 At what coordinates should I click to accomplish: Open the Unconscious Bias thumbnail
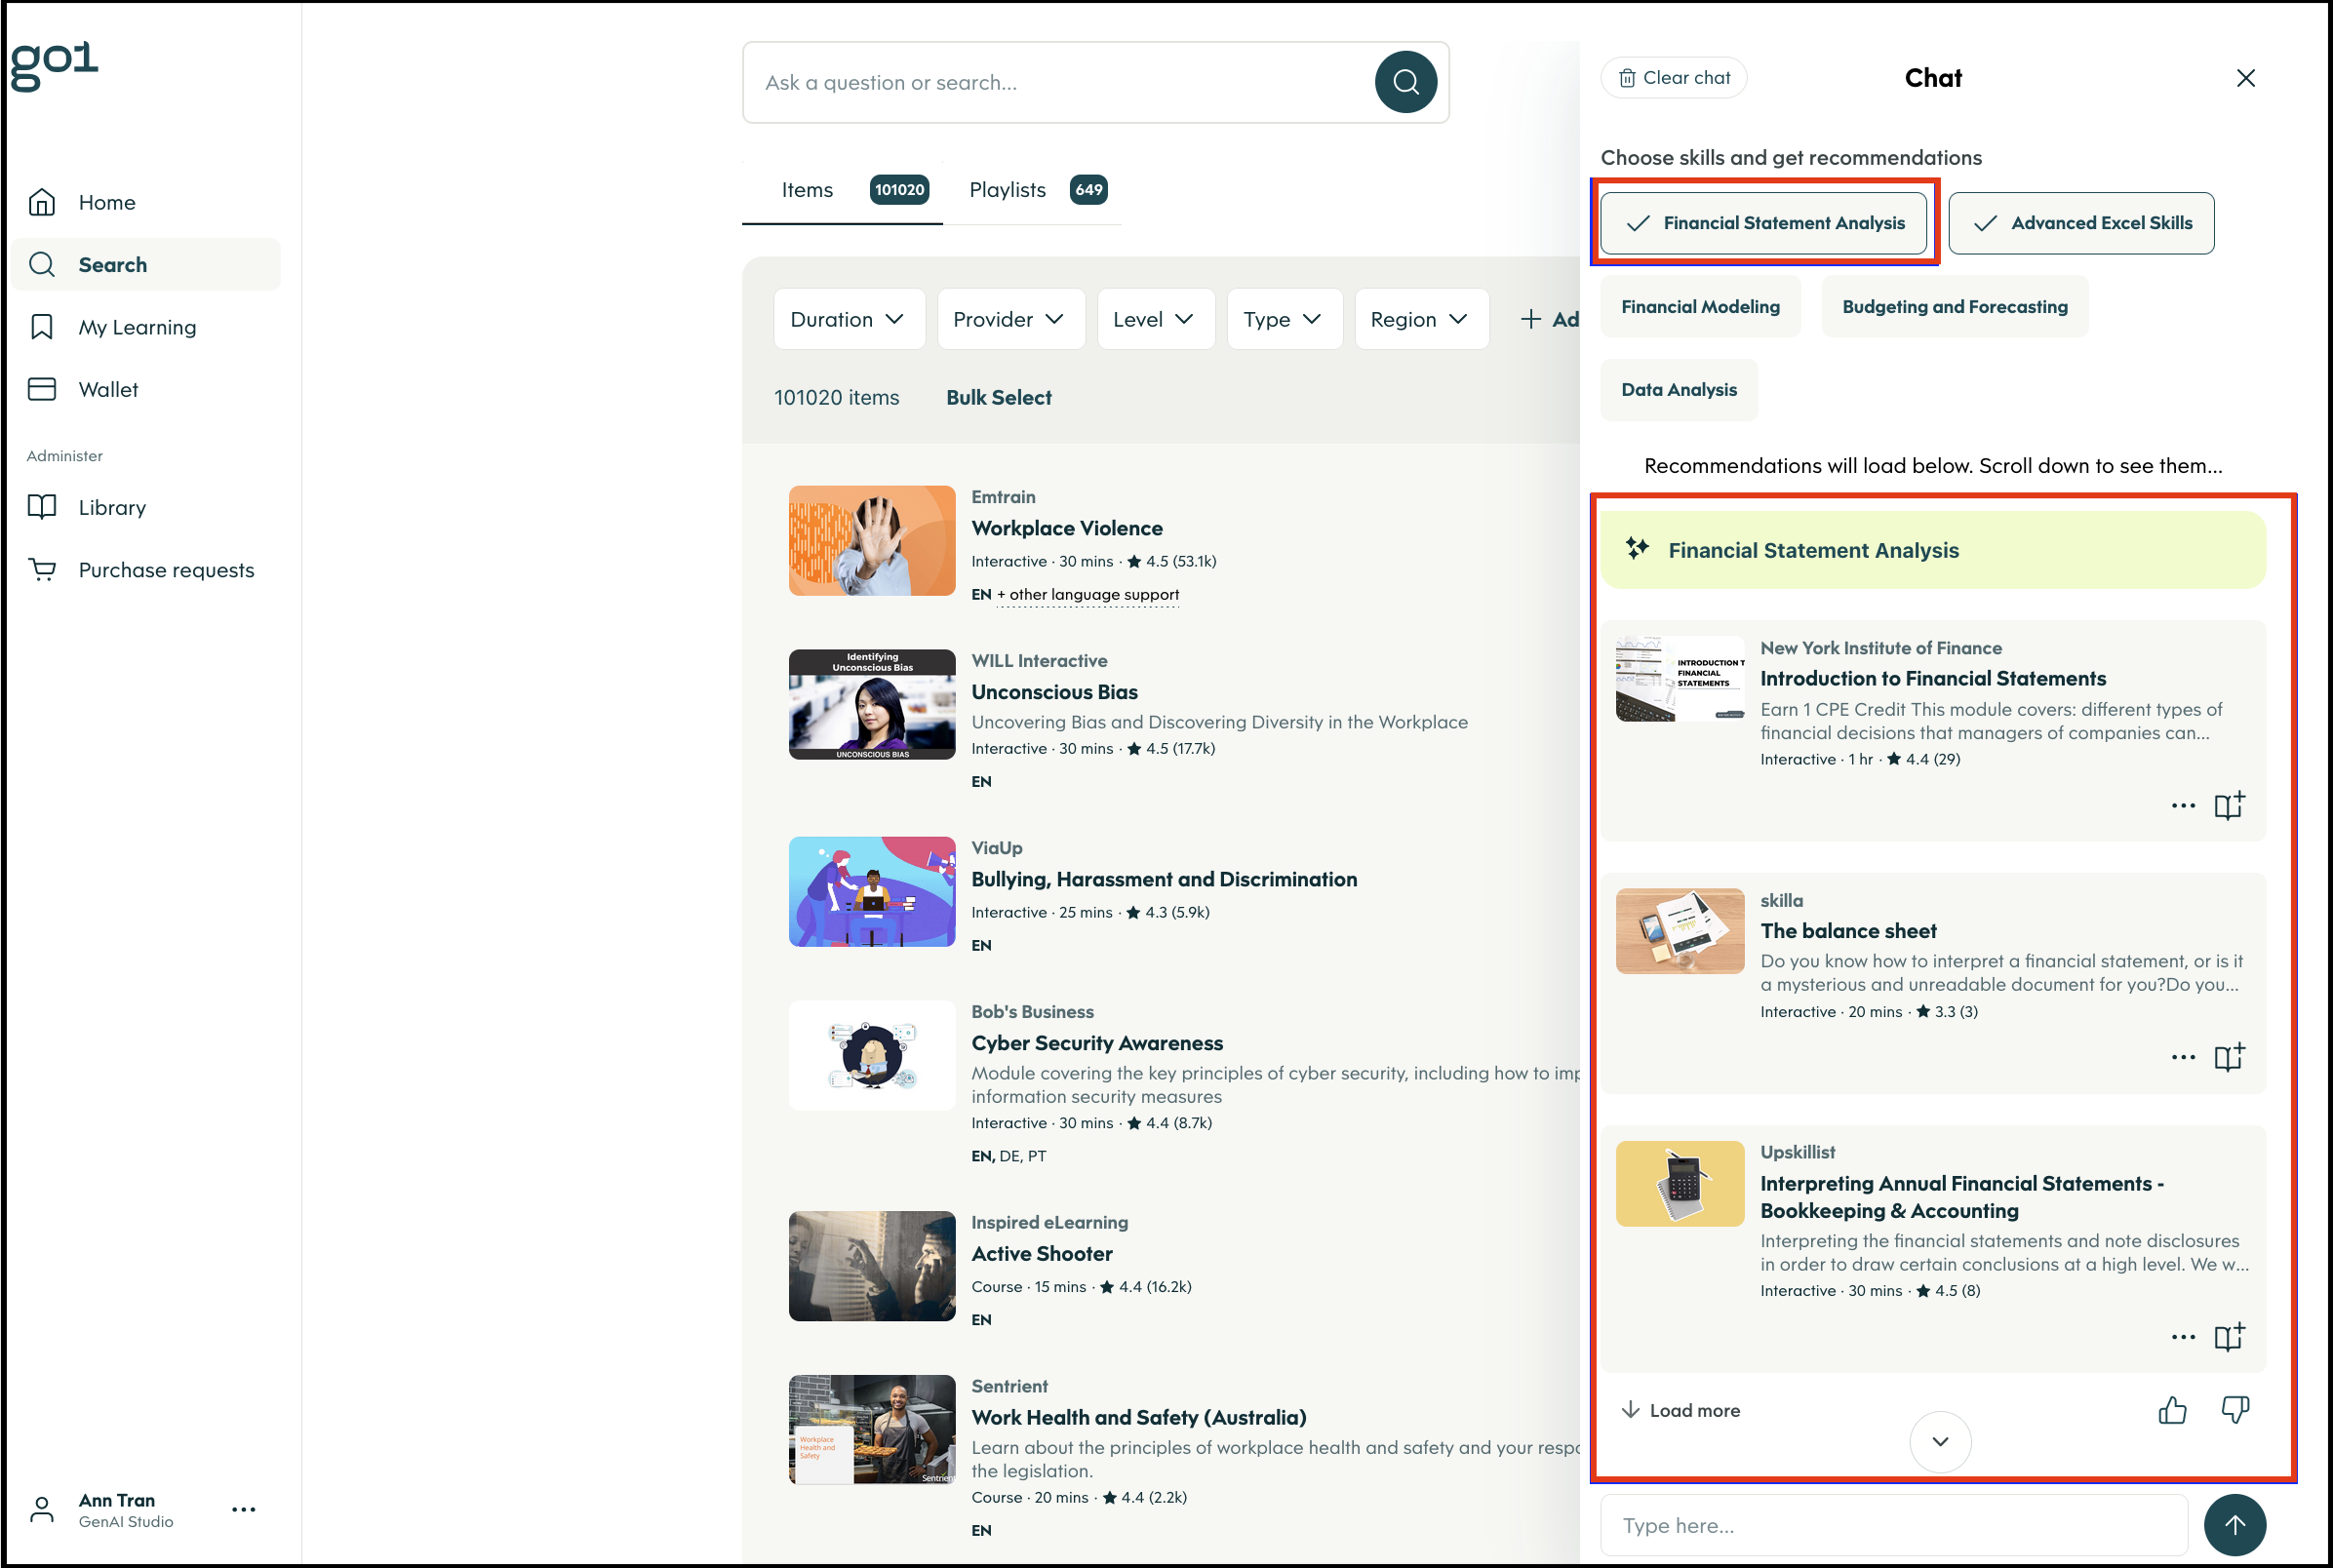tap(871, 705)
